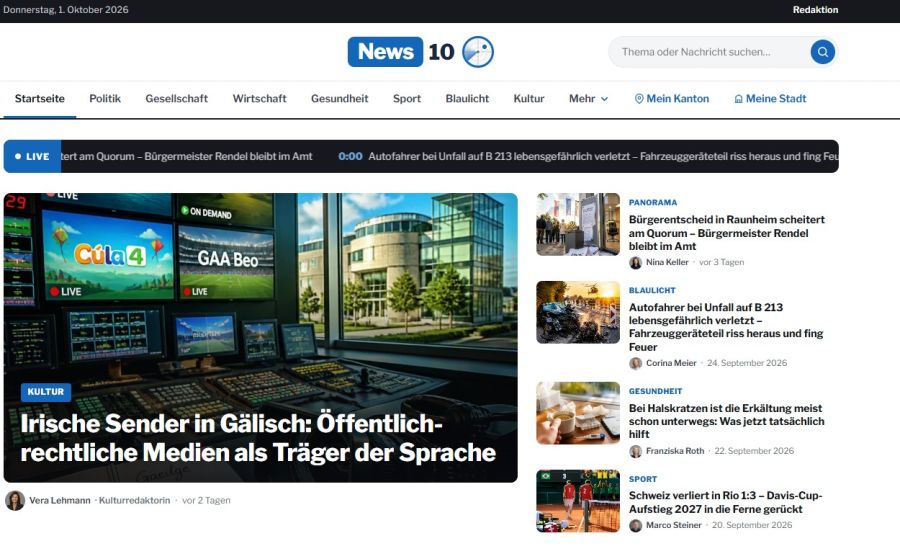Click the KULTUR badge on featured article
The image size is (900, 559).
click(x=46, y=392)
